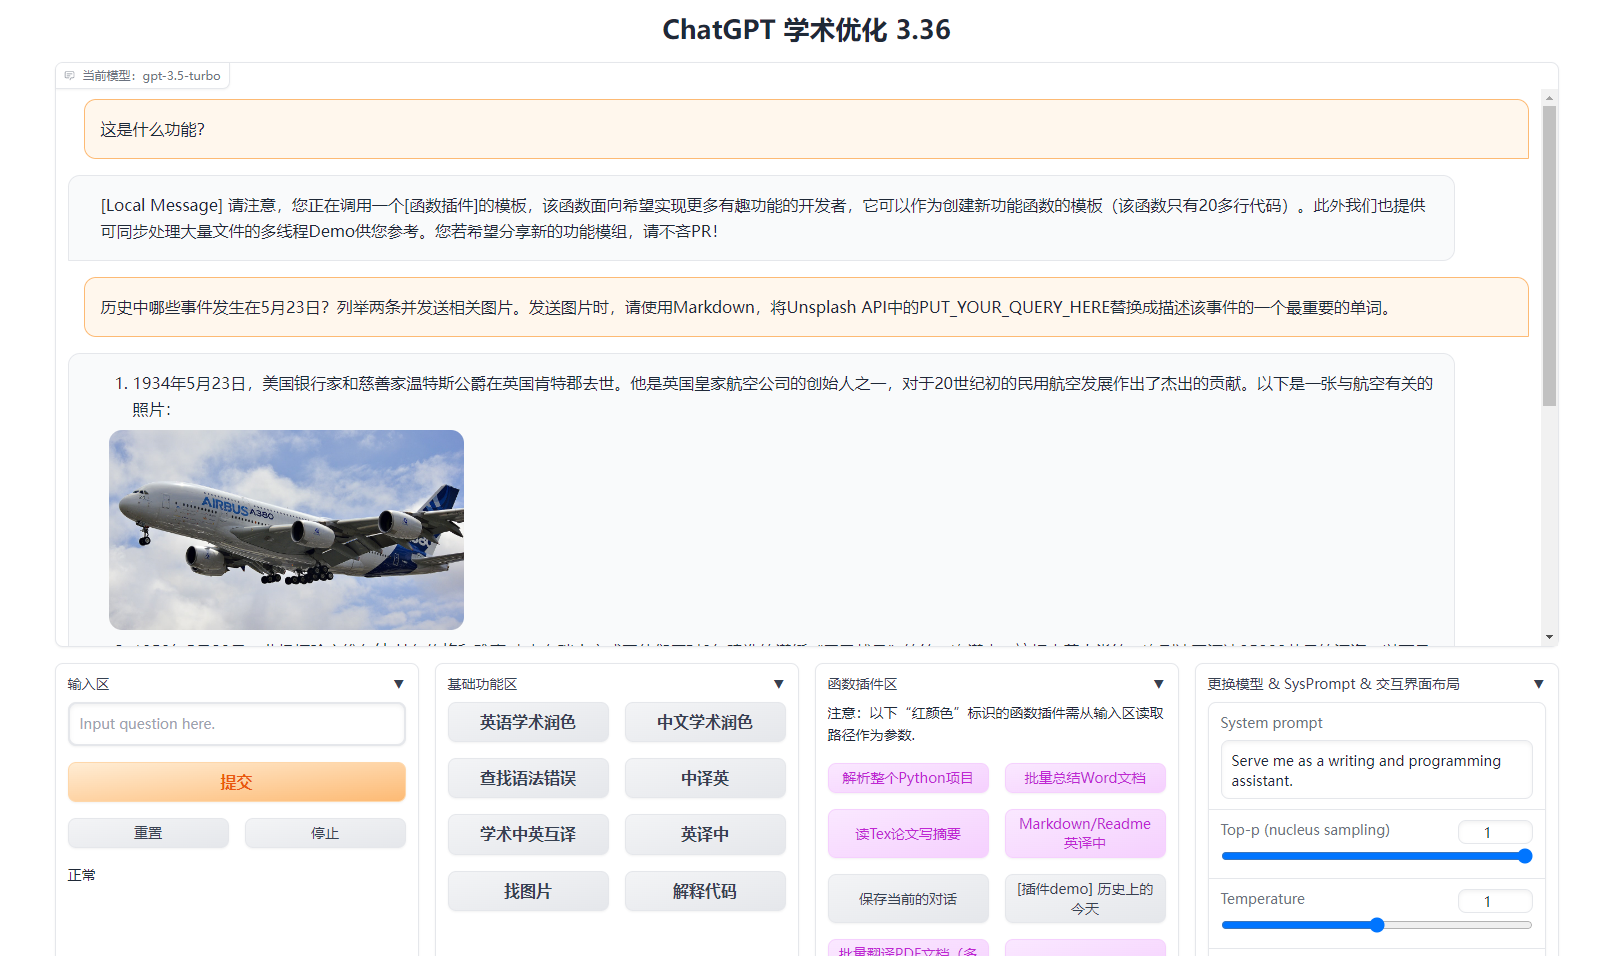This screenshot has width=1608, height=956.
Task: Collapse the 基础功能区 panel arrow
Action: (778, 684)
